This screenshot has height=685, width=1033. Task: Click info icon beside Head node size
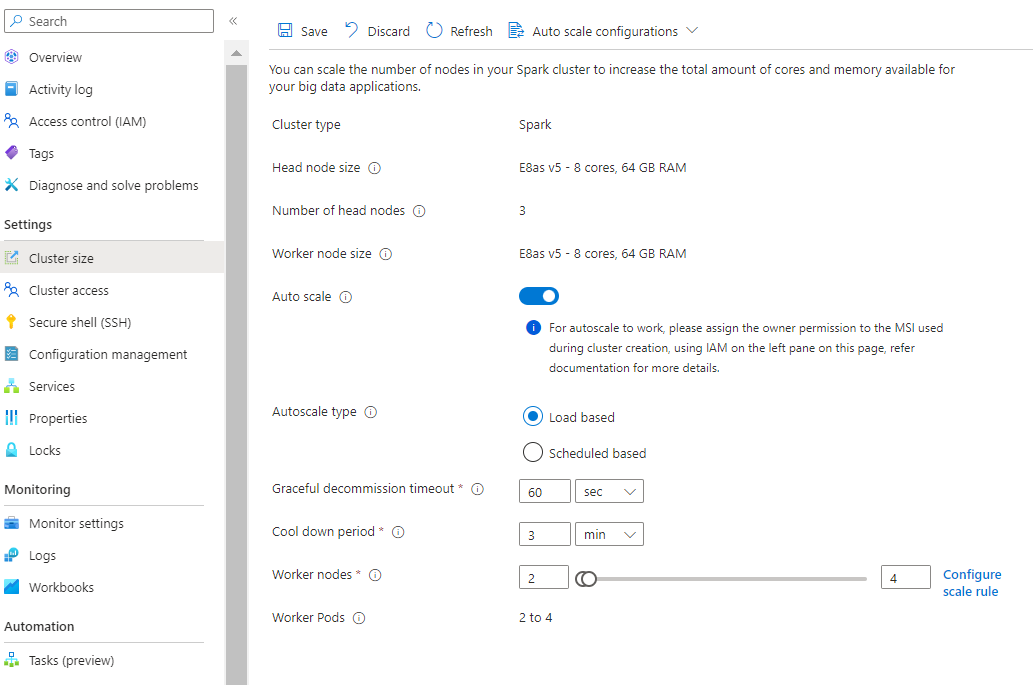pyautogui.click(x=374, y=168)
